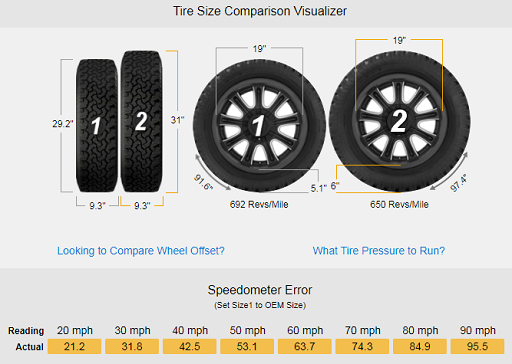This screenshot has height=364, width=512.
Task: Click the Speedometer Error heading
Action: click(260, 290)
